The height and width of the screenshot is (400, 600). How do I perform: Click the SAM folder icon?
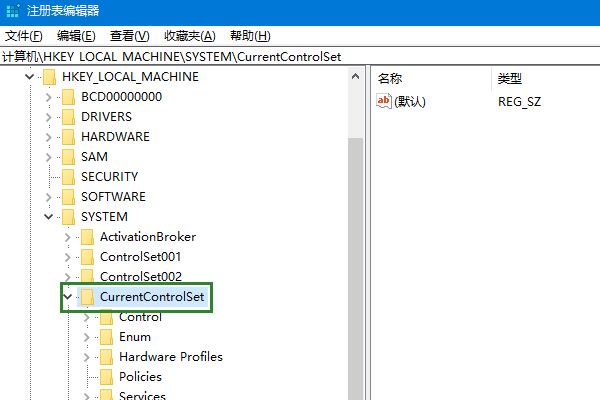click(x=68, y=157)
